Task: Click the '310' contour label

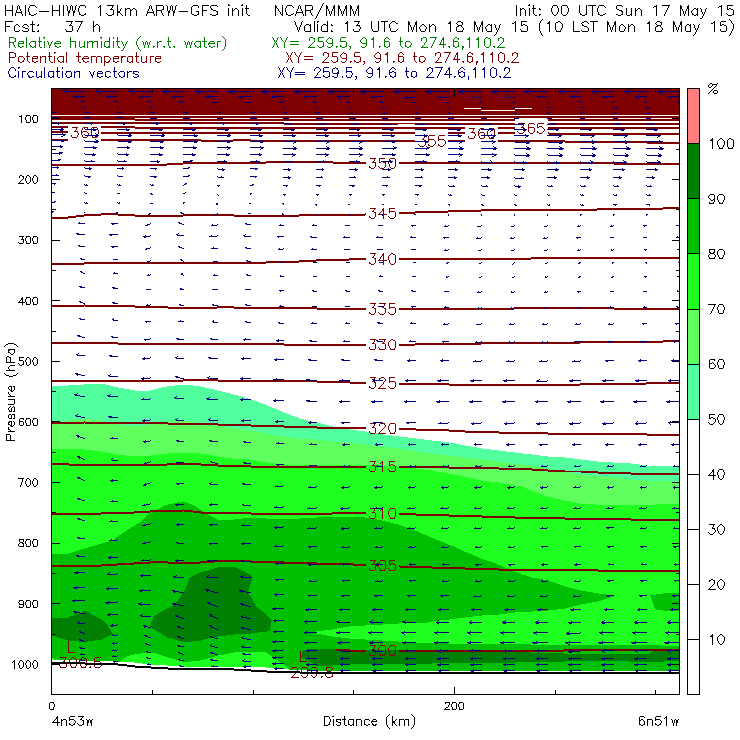Action: click(x=383, y=513)
